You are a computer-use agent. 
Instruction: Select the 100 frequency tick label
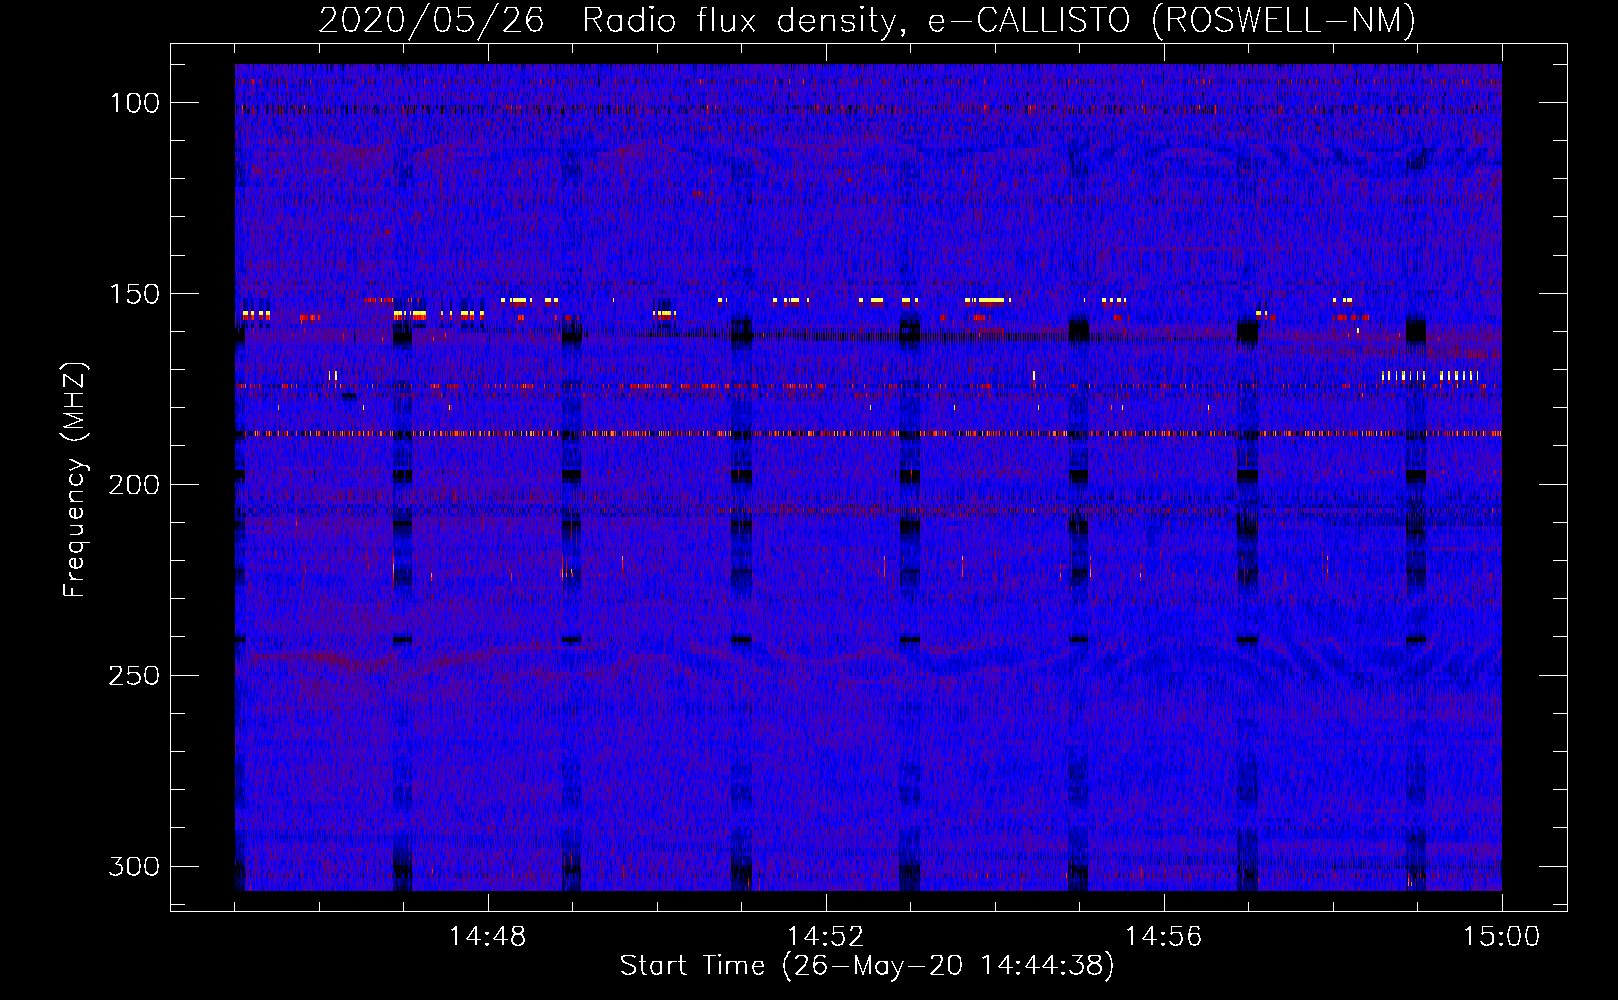click(x=134, y=103)
